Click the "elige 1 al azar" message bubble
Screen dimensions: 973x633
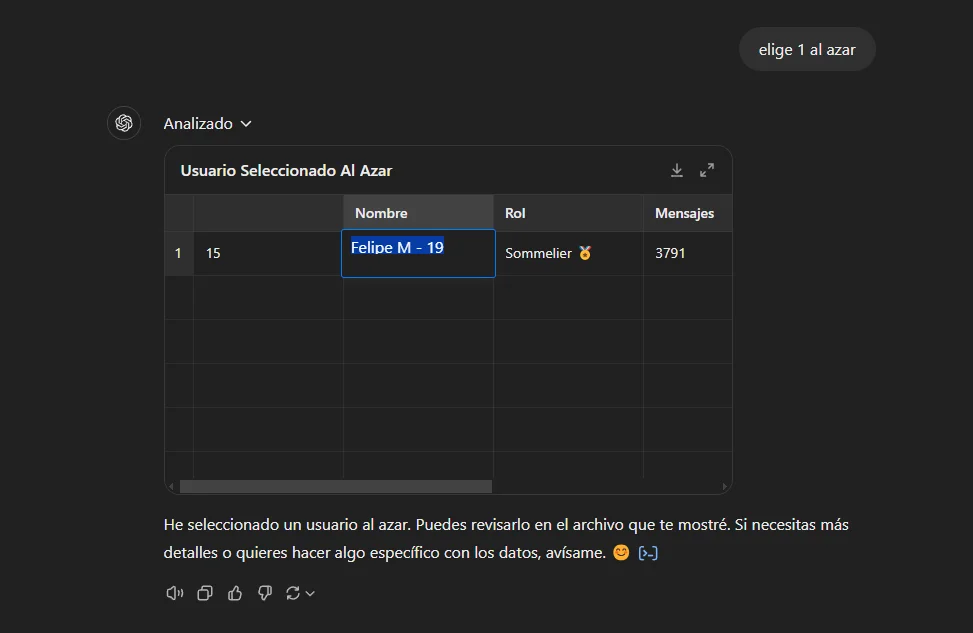pos(807,50)
